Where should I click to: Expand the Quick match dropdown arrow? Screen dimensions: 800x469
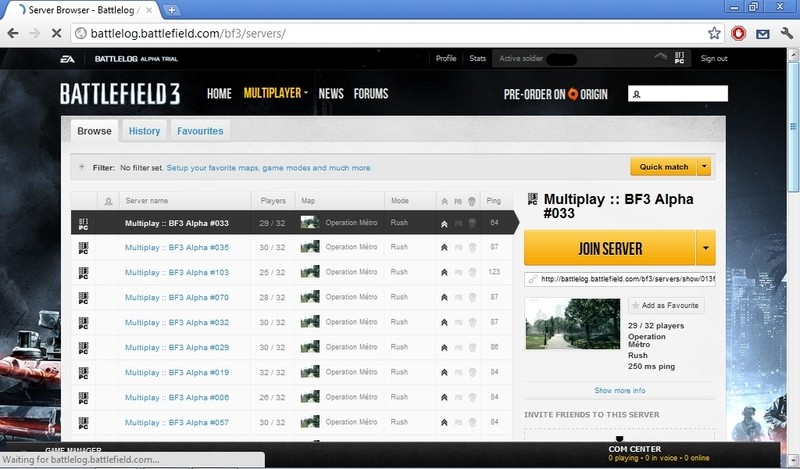click(704, 167)
